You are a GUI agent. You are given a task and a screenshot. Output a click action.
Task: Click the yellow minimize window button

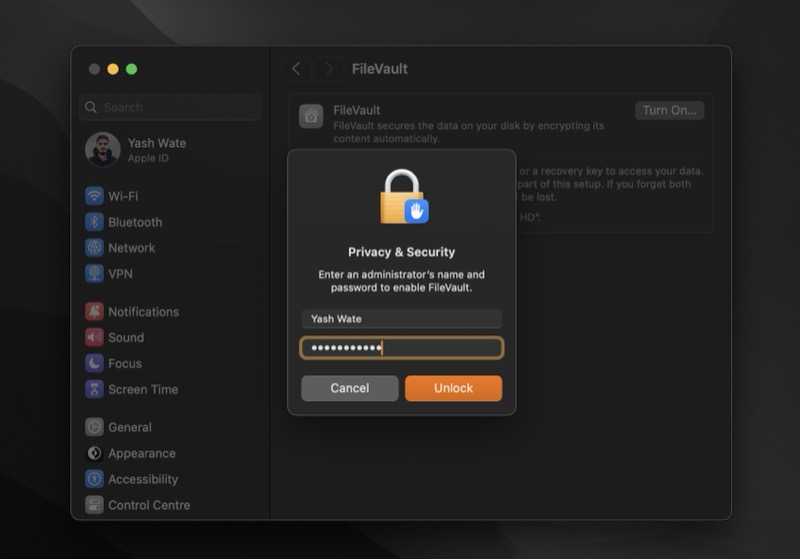click(x=113, y=69)
